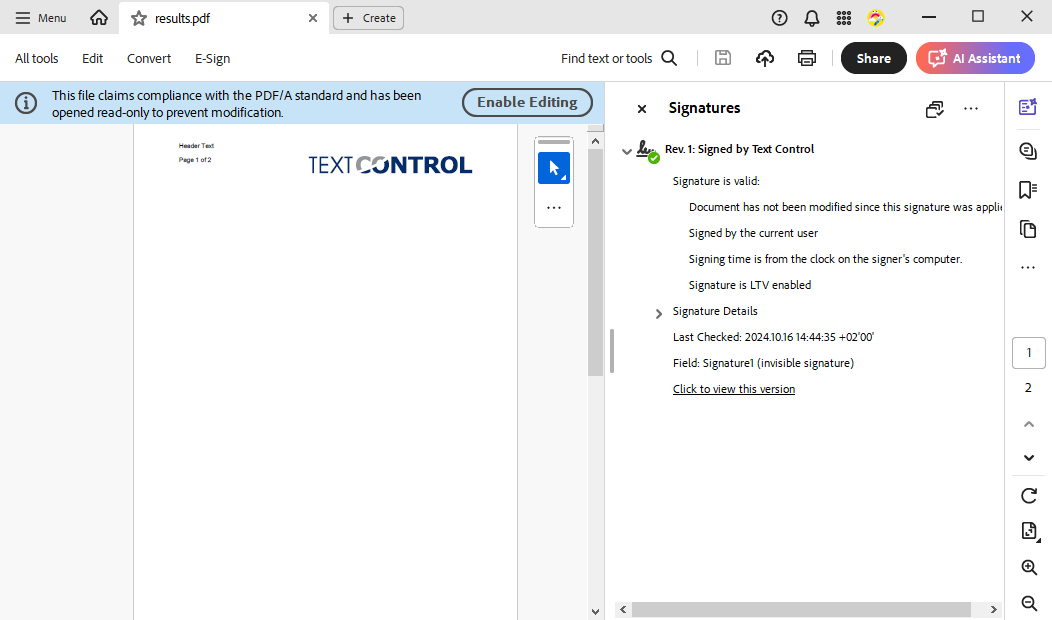
Task: Click the Create button
Action: point(368,18)
